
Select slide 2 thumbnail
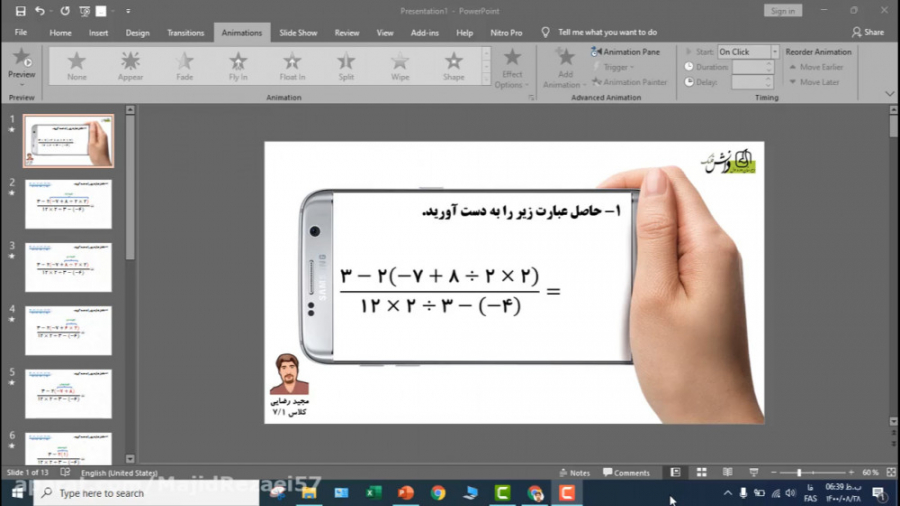[x=68, y=204]
